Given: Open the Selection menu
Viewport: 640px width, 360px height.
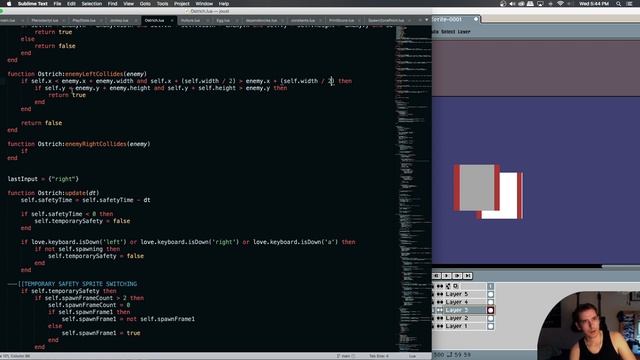Looking at the screenshot, I should pyautogui.click(x=91, y=4).
